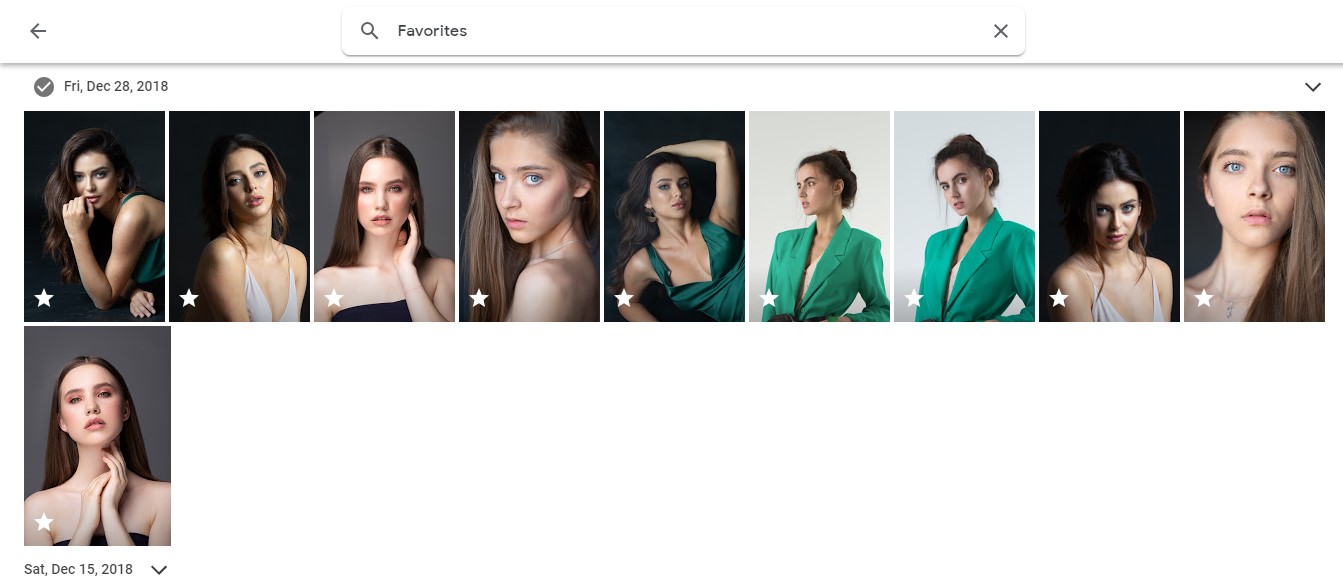
Task: Click star on eighth photo, dark background
Action: click(1059, 298)
